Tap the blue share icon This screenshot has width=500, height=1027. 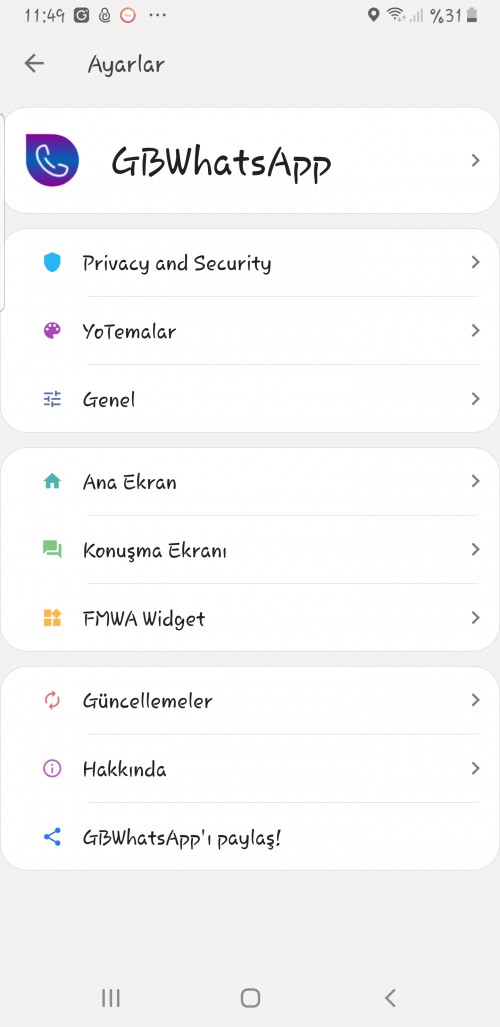(52, 836)
